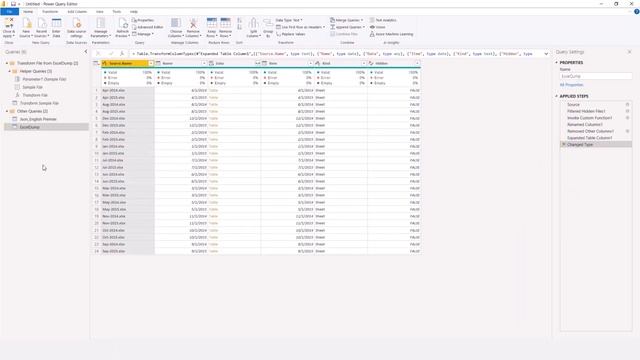
Task: Open Data Type: Text dropdown
Action: coord(289,20)
